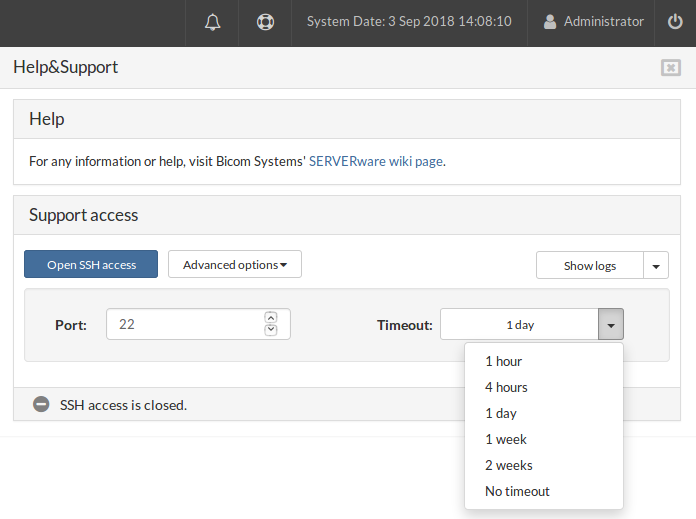The height and width of the screenshot is (519, 696).
Task: Visit the SERVERware wiki page link
Action: pos(375,160)
